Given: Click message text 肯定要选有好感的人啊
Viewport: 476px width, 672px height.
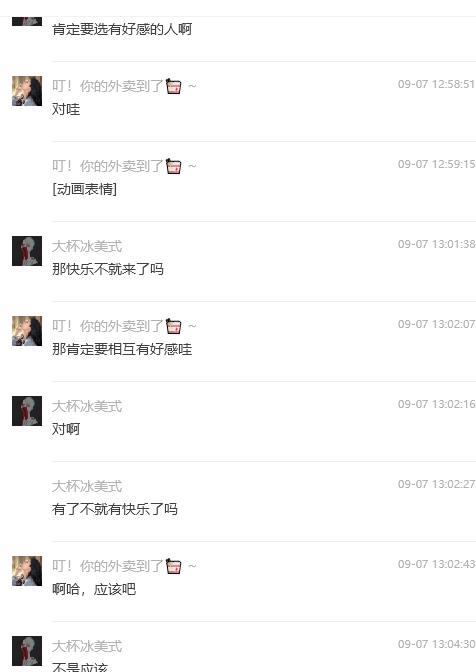Looking at the screenshot, I should pyautogui.click(x=122, y=29).
